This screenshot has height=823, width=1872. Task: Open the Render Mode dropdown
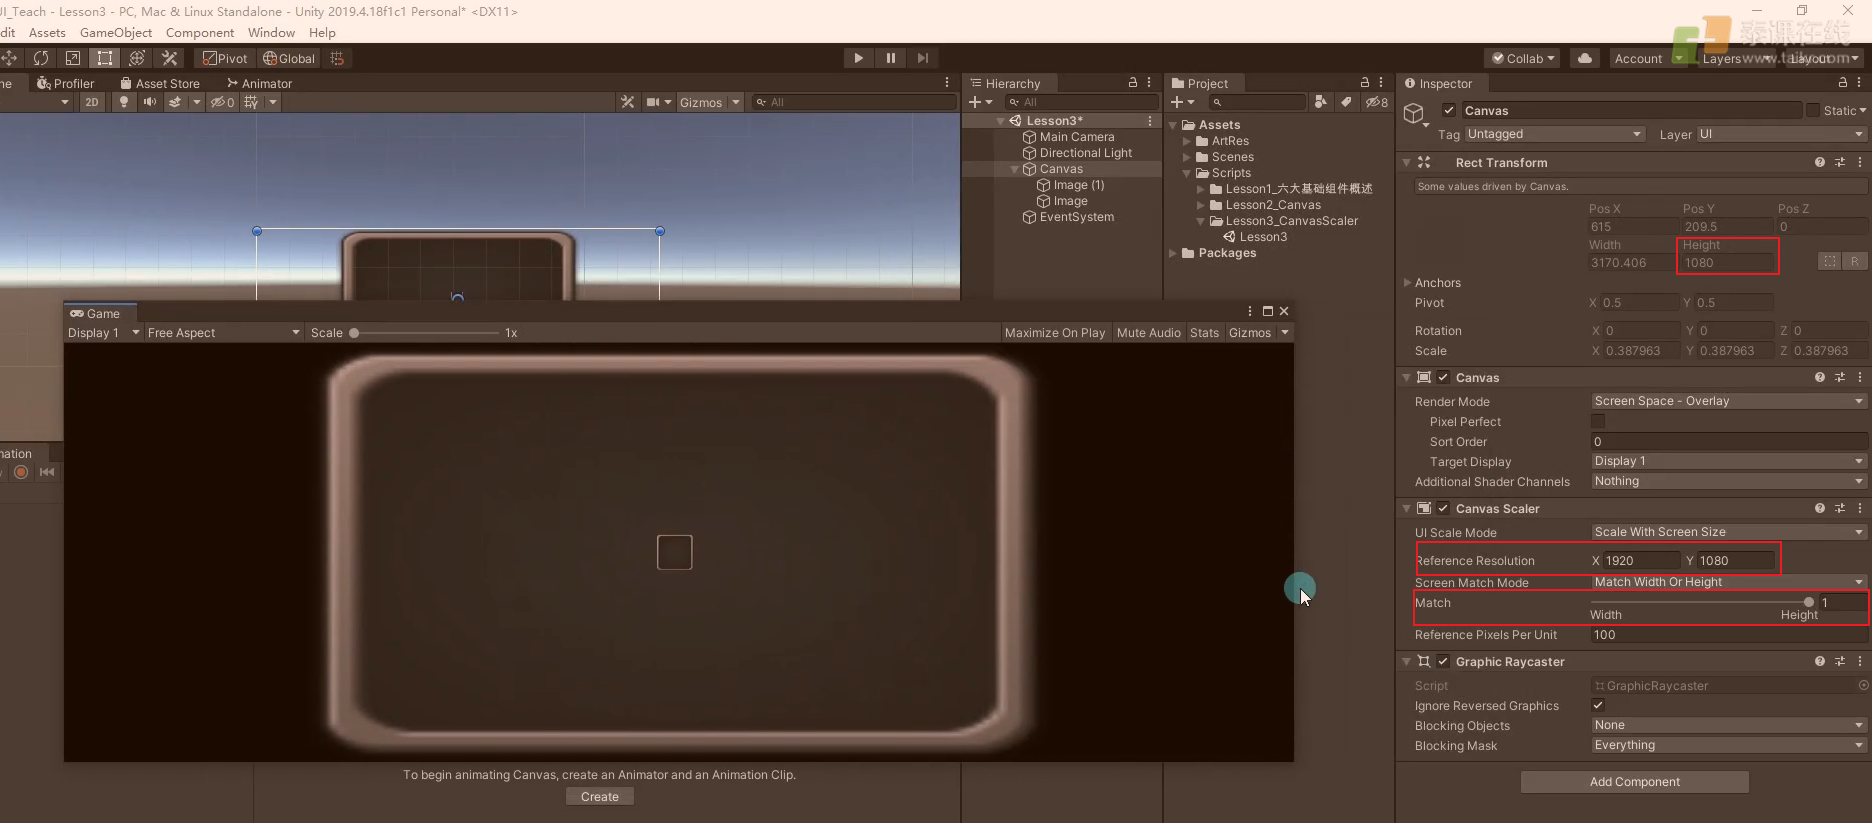(x=1728, y=401)
